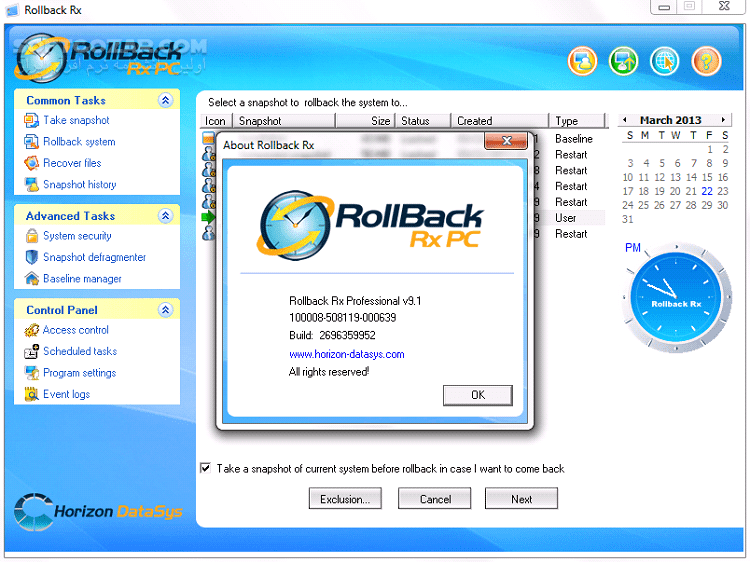Click the Event logs magnifier icon
The width and height of the screenshot is (750, 562).
(32, 394)
